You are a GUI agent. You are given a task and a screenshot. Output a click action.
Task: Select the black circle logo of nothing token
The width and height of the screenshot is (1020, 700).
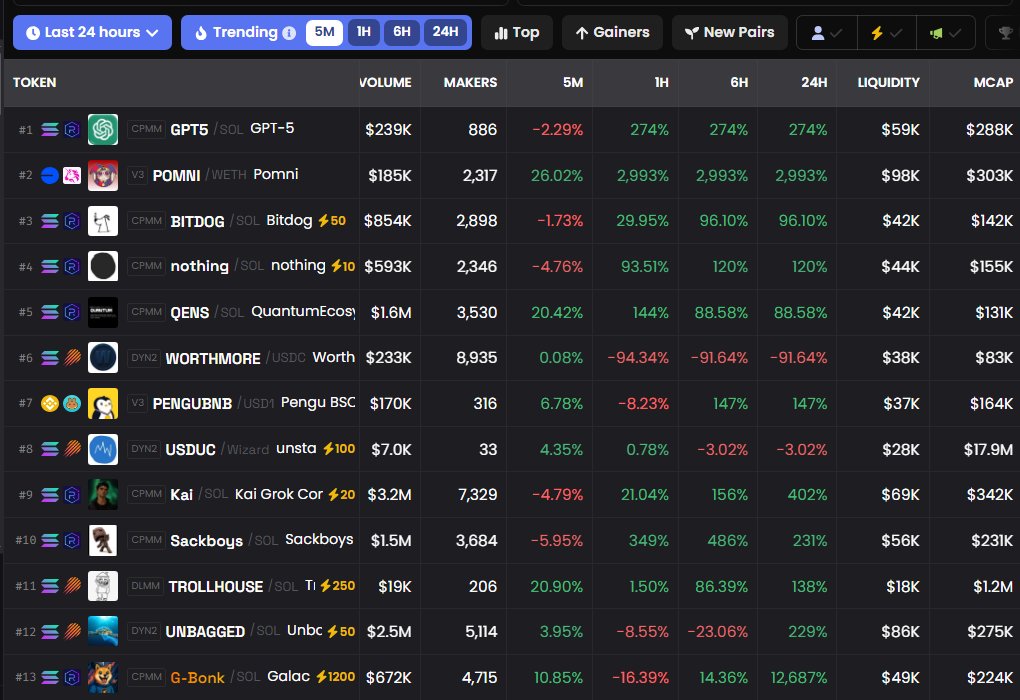103,266
